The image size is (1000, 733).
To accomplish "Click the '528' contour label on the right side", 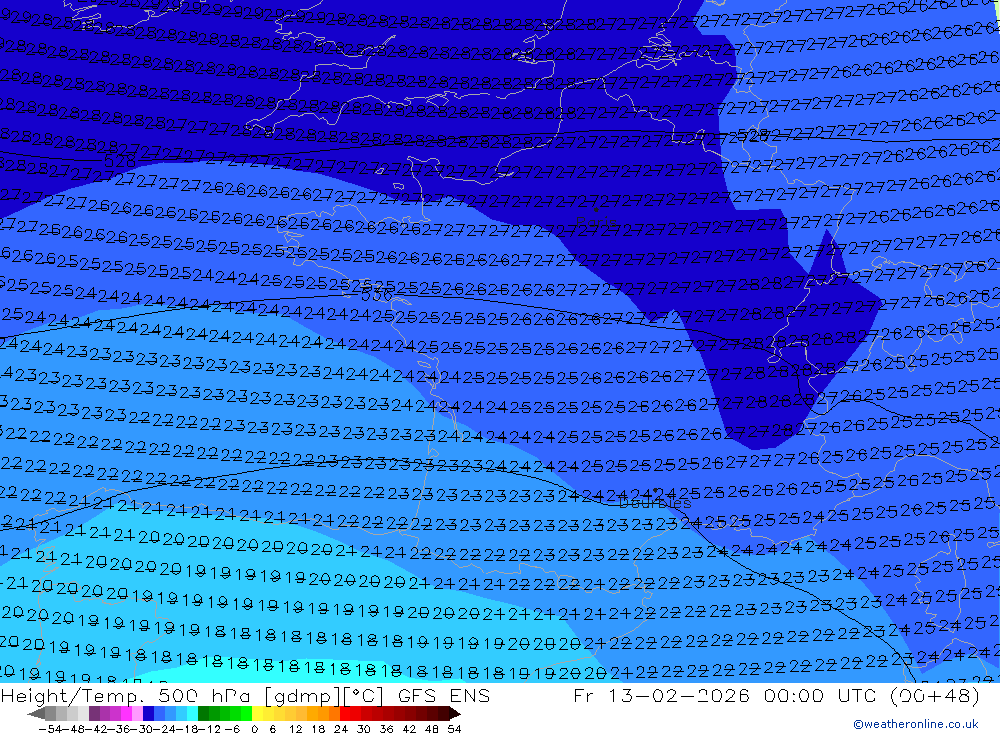I will pos(753,135).
